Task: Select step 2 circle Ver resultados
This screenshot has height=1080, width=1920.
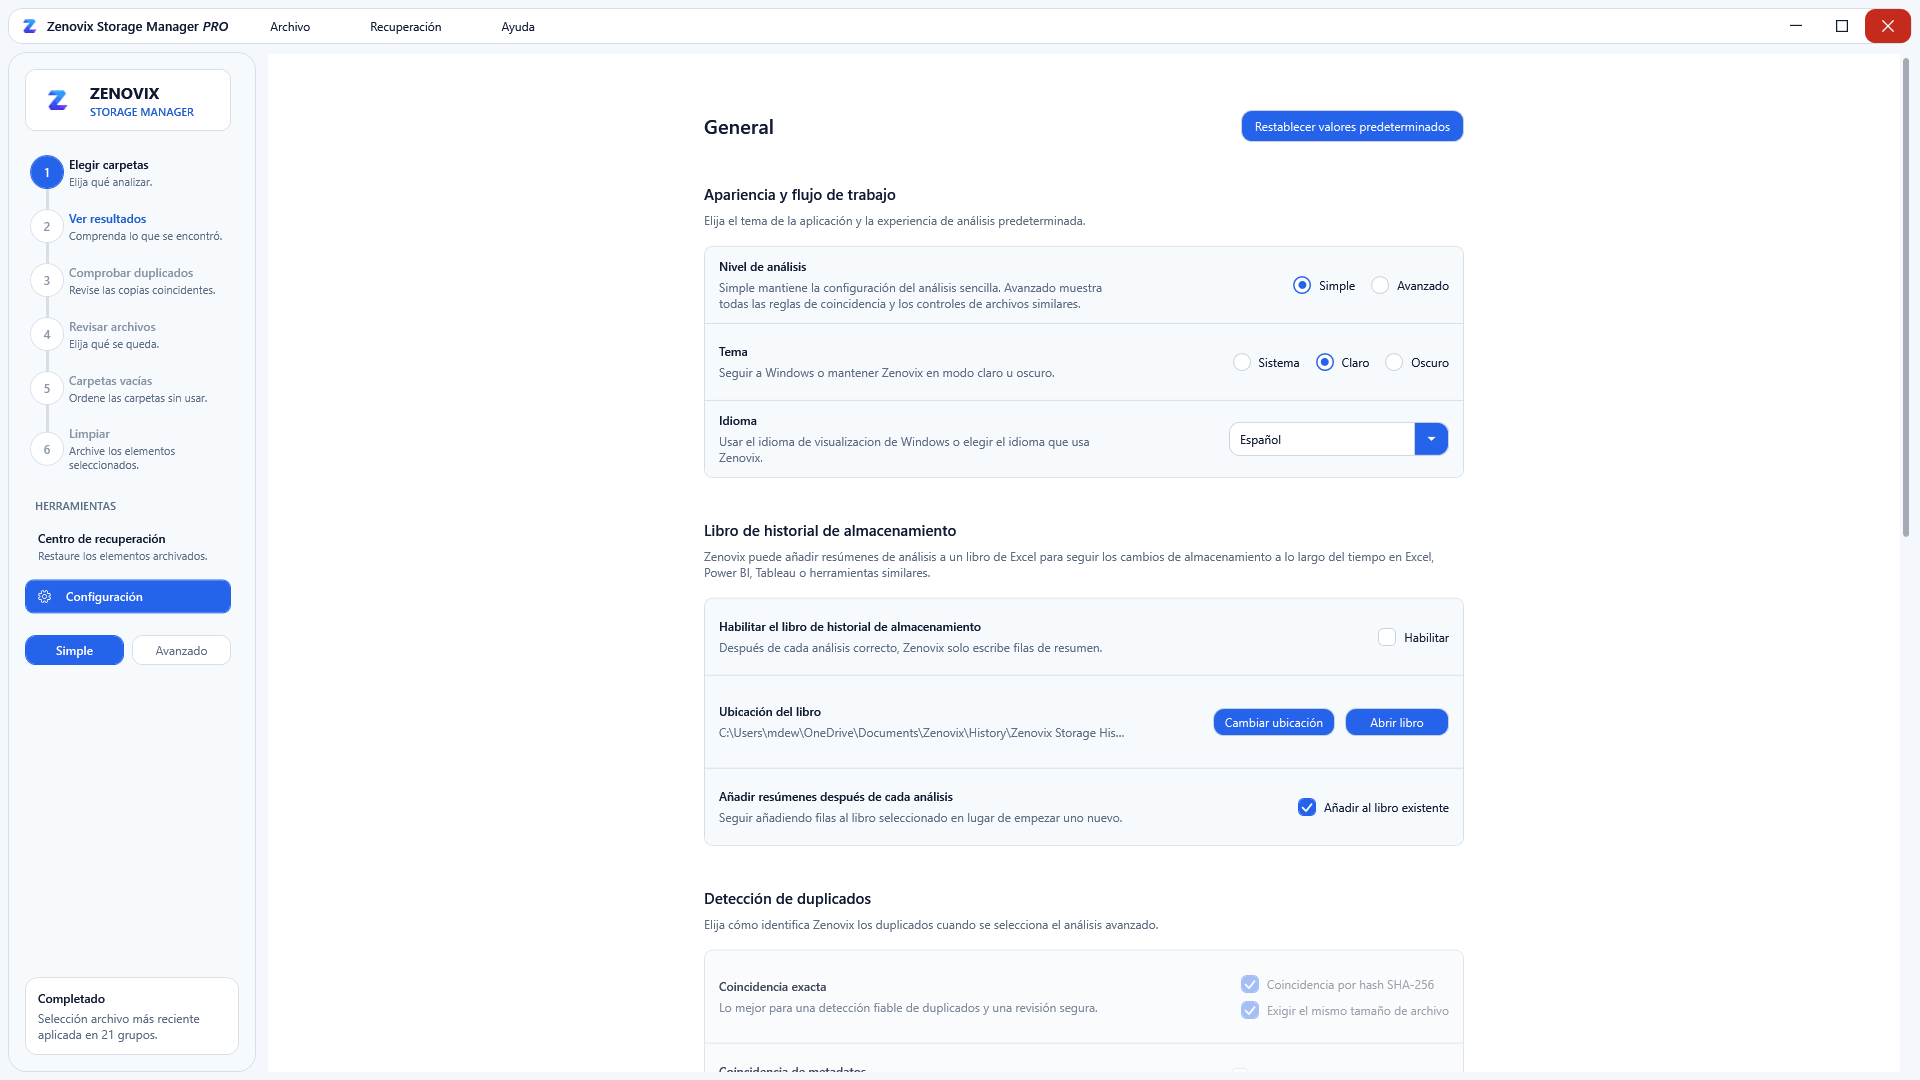Action: pyautogui.click(x=47, y=227)
